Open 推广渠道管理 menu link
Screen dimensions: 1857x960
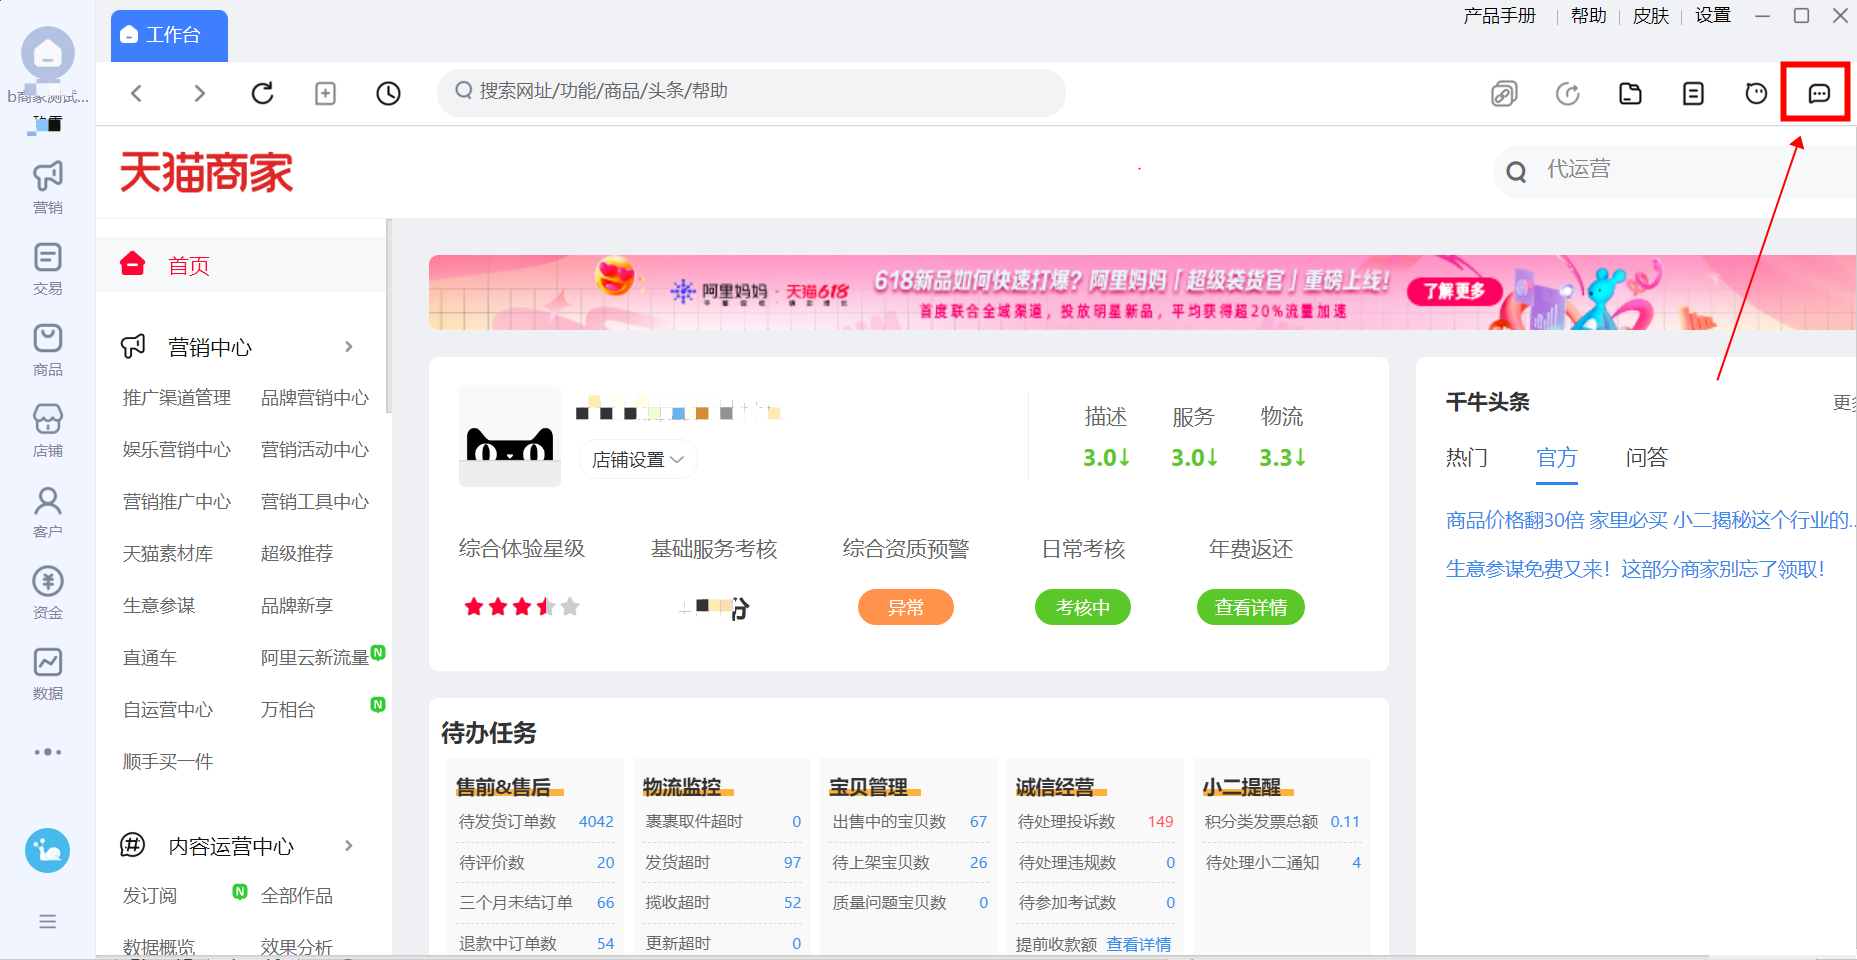pyautogui.click(x=177, y=398)
